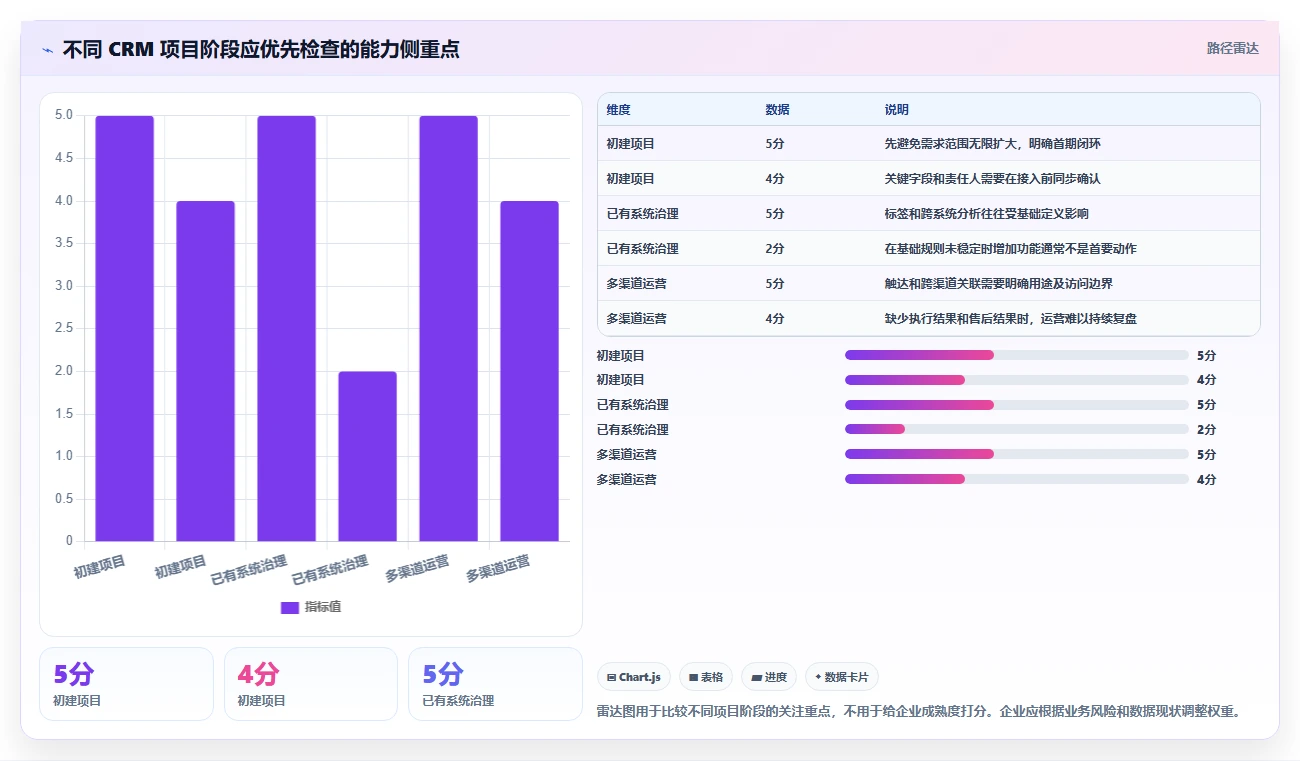This screenshot has height=761, width=1300.
Task: Click the 多渠道运营 5分 progress bar
Action: point(1016,454)
